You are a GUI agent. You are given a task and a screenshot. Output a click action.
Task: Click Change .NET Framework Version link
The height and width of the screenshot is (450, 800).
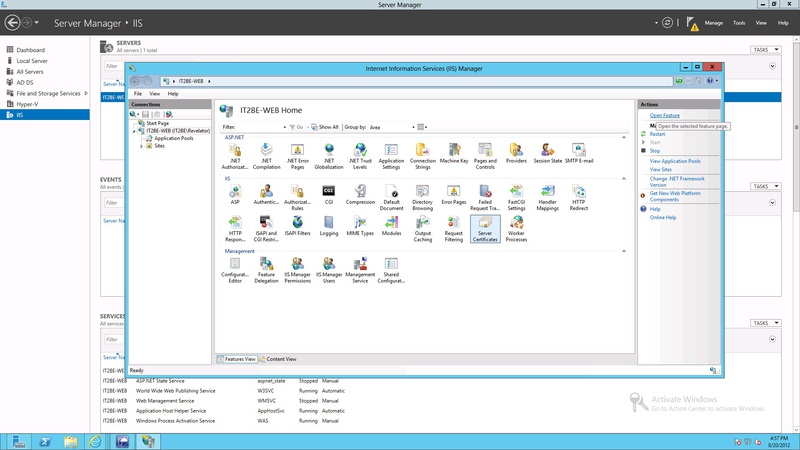tap(677, 182)
